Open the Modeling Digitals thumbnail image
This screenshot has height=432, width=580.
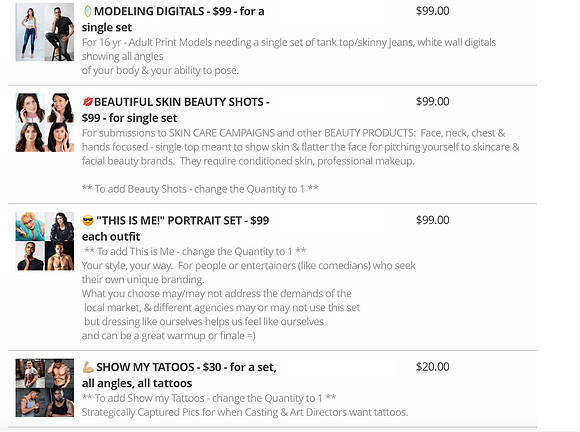[x=45, y=32]
